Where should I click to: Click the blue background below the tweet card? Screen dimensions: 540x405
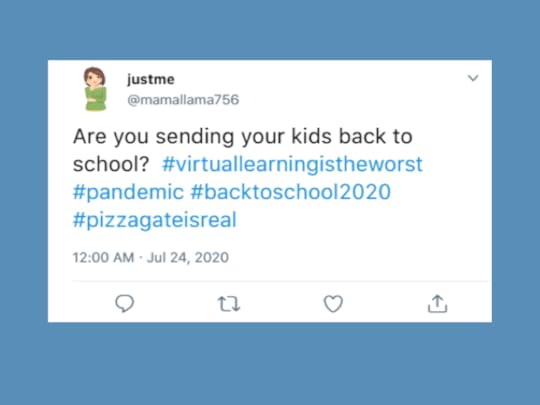pyautogui.click(x=270, y=364)
